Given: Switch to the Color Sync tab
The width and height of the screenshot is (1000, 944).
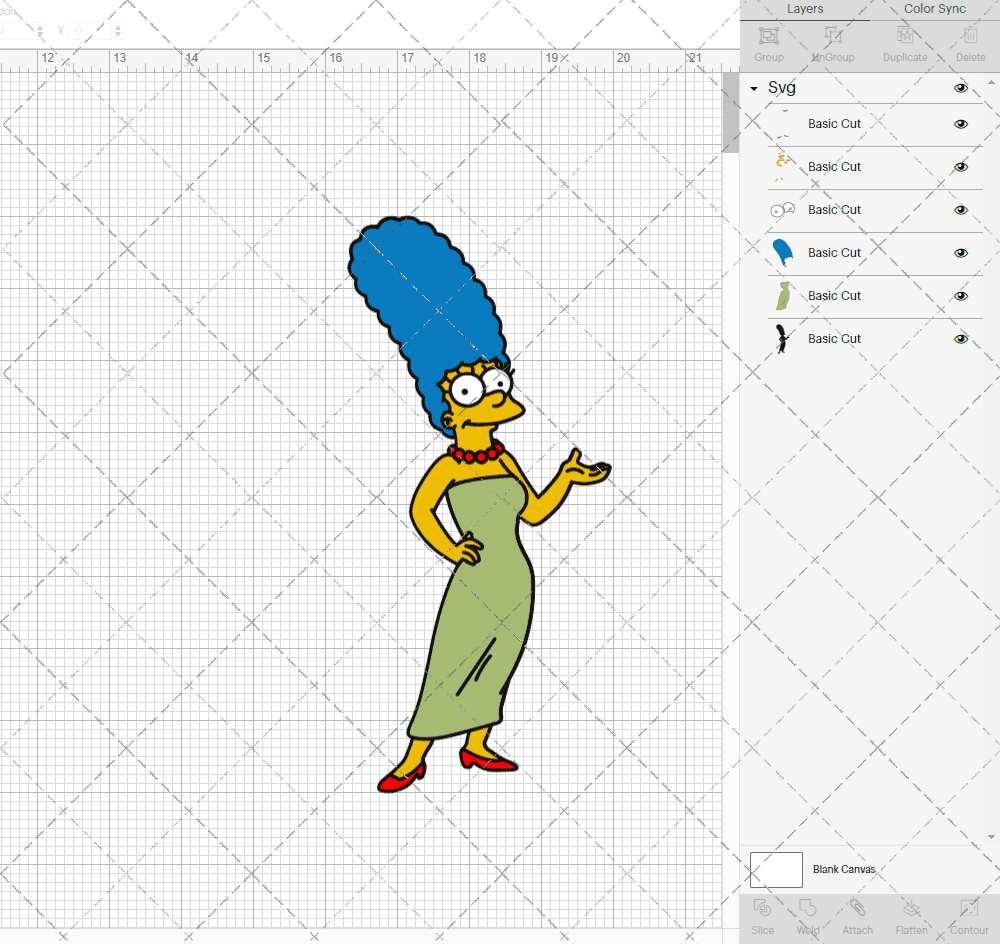Looking at the screenshot, I should pyautogui.click(x=934, y=9).
